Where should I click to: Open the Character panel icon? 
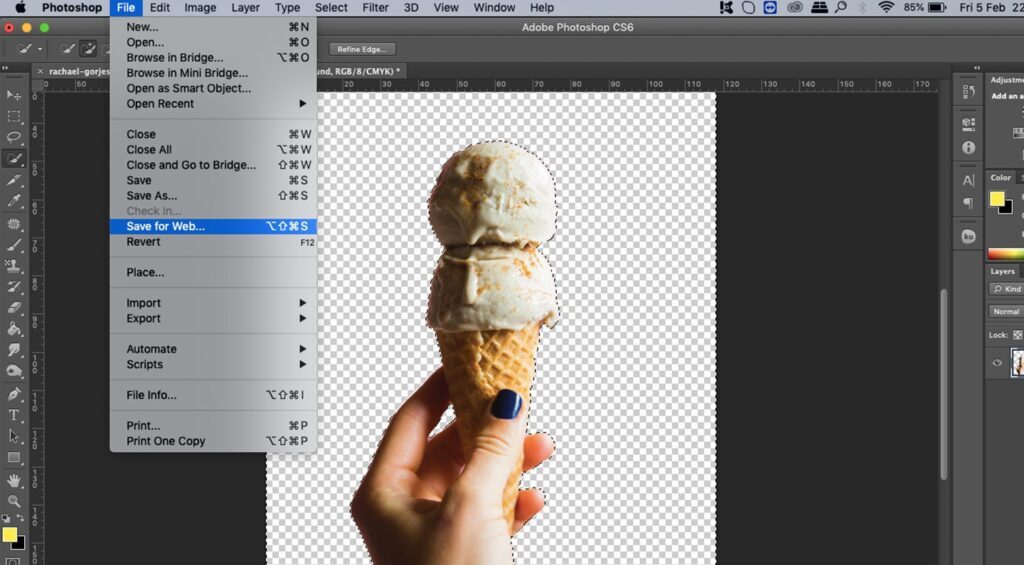[x=968, y=181]
